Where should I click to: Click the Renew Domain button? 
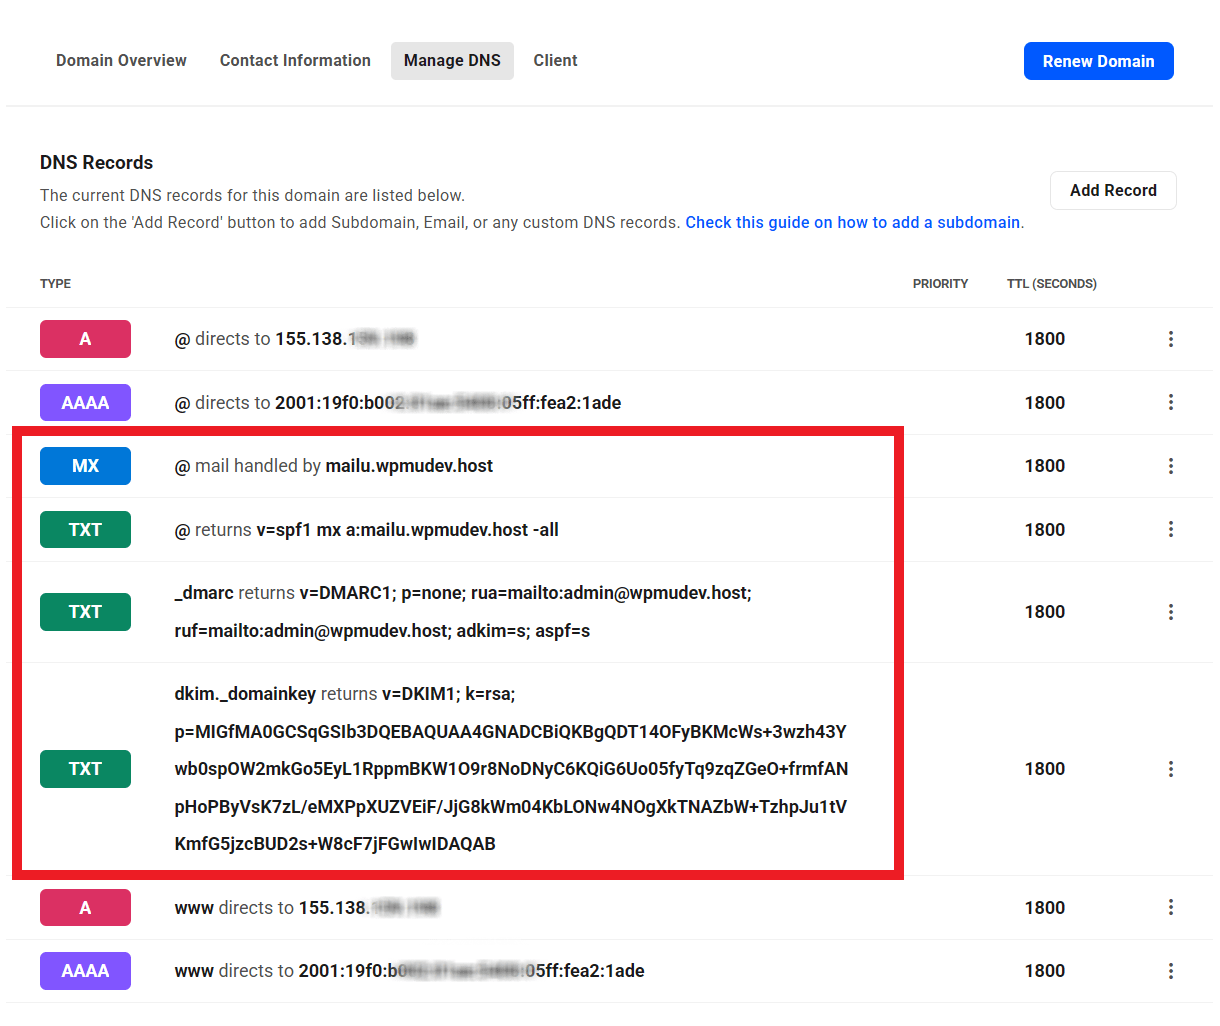[x=1098, y=61]
